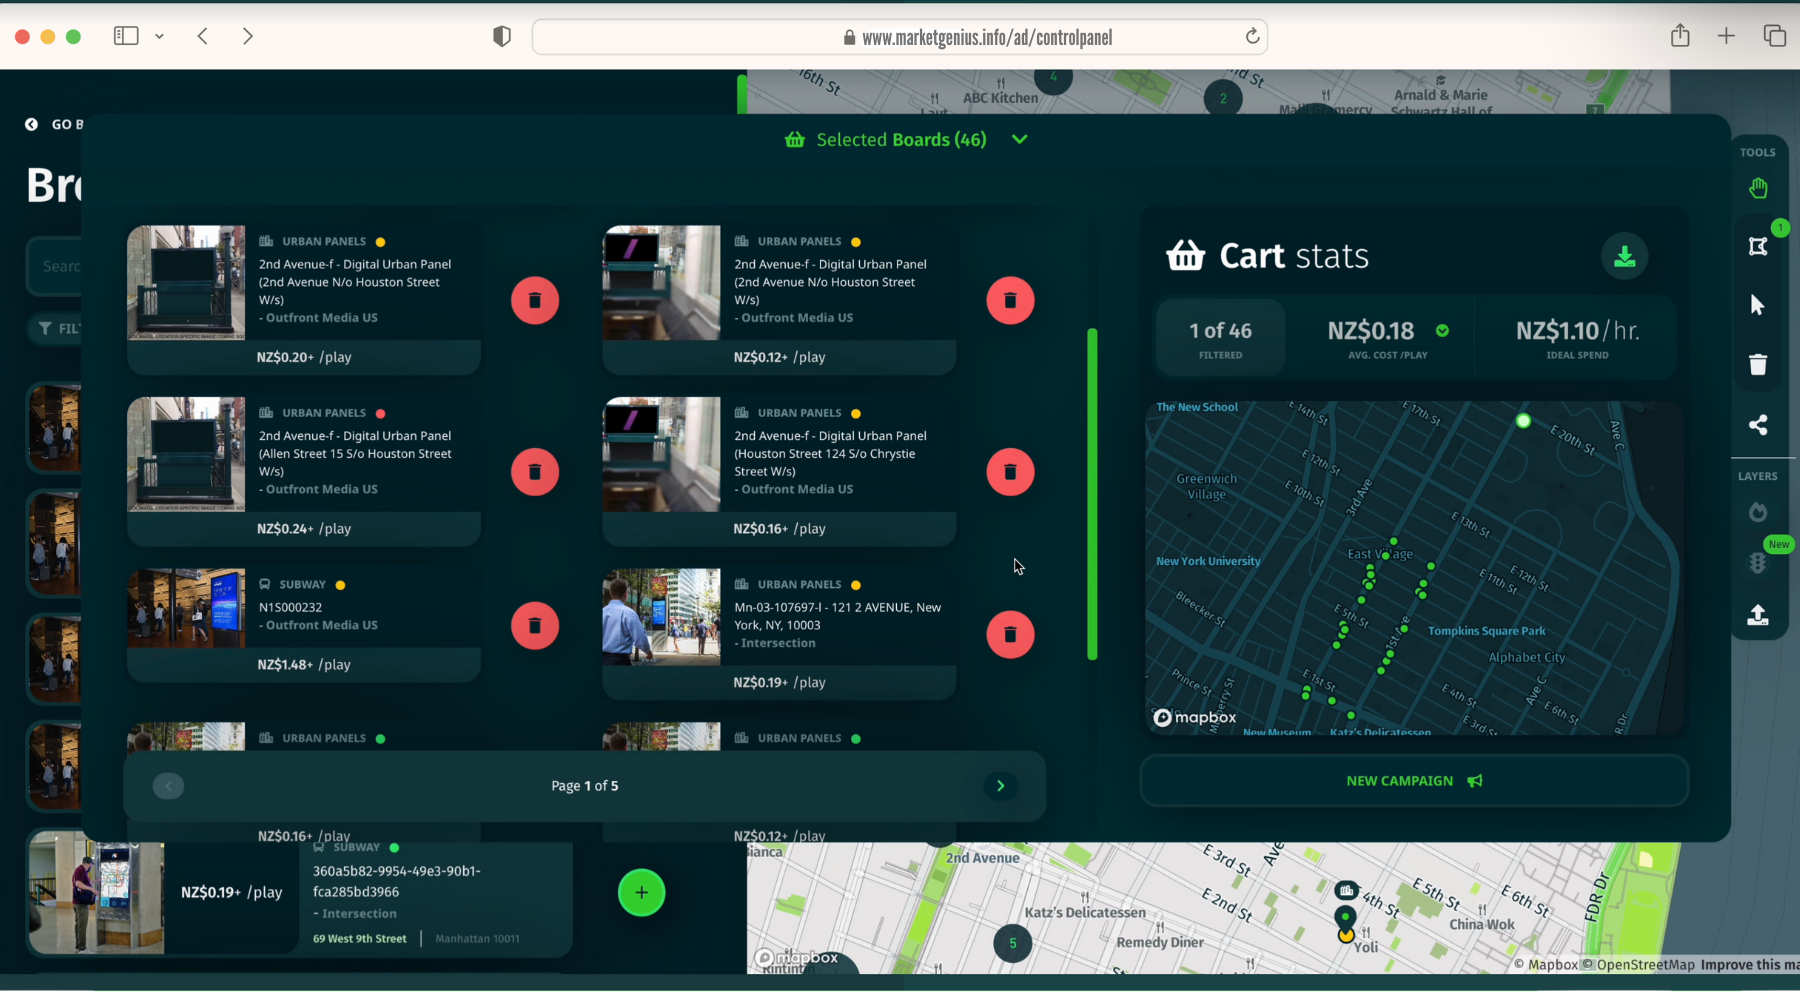The image size is (1800, 1000).
Task: Open the heatmap layer icon
Action: [1758, 513]
